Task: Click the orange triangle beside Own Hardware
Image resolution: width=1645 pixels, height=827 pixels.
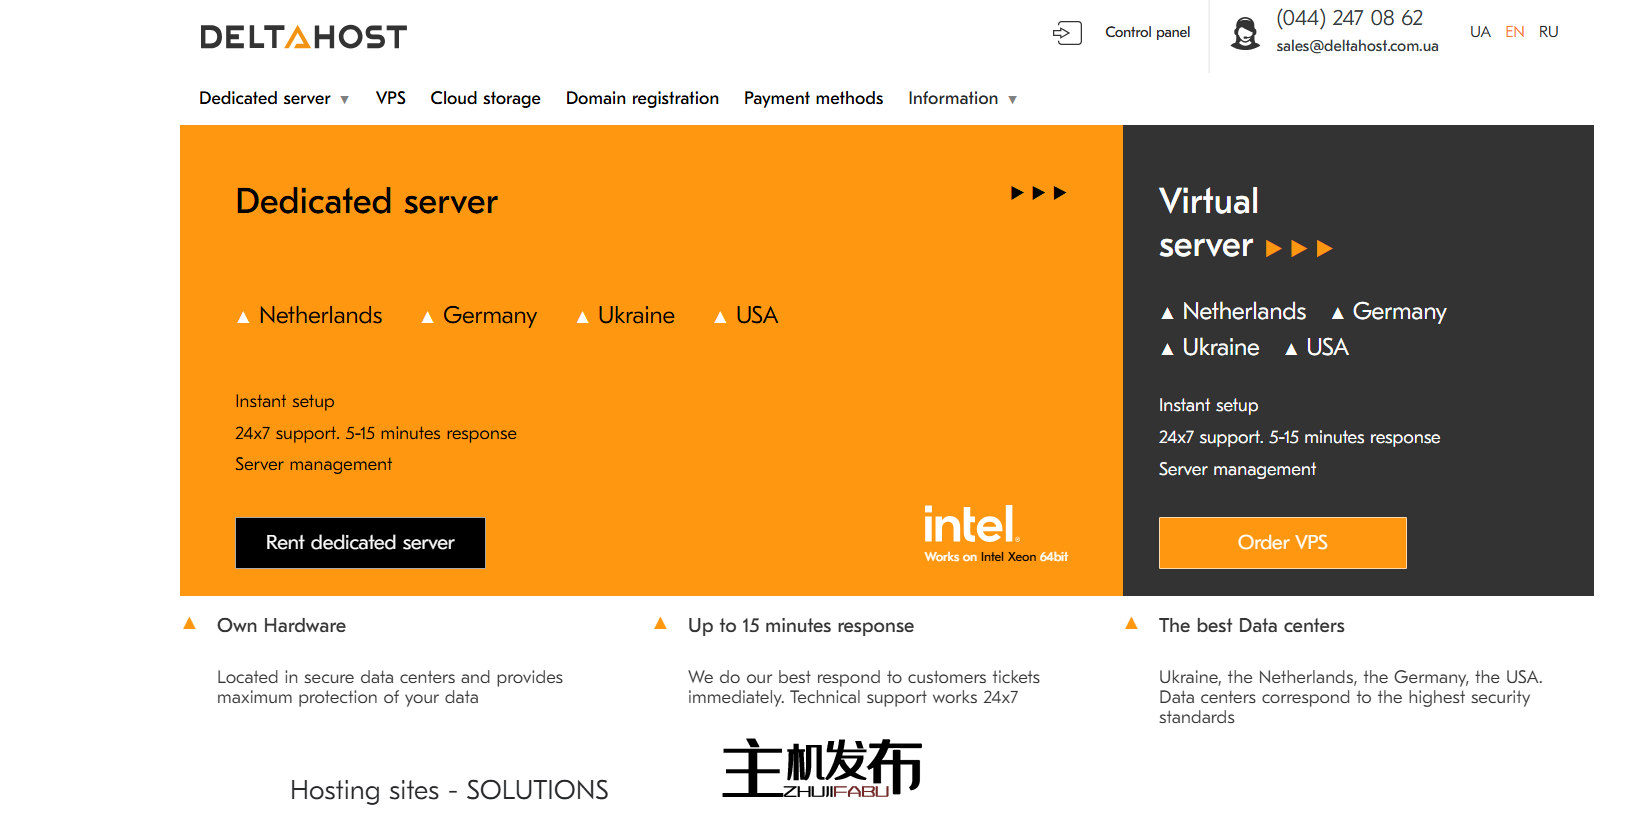Action: pyautogui.click(x=190, y=624)
